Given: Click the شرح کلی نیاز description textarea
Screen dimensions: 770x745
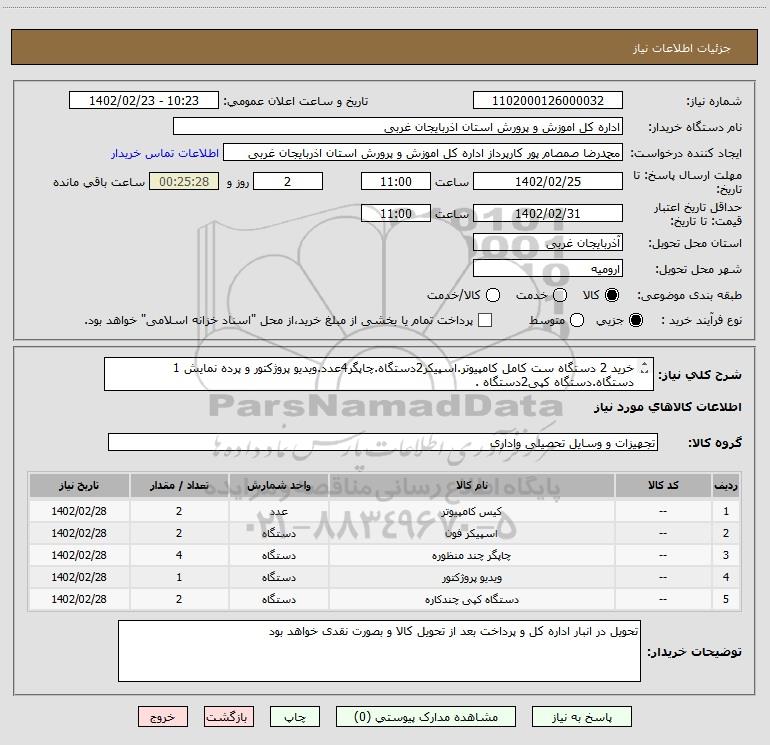Looking at the screenshot, I should pos(379,374).
